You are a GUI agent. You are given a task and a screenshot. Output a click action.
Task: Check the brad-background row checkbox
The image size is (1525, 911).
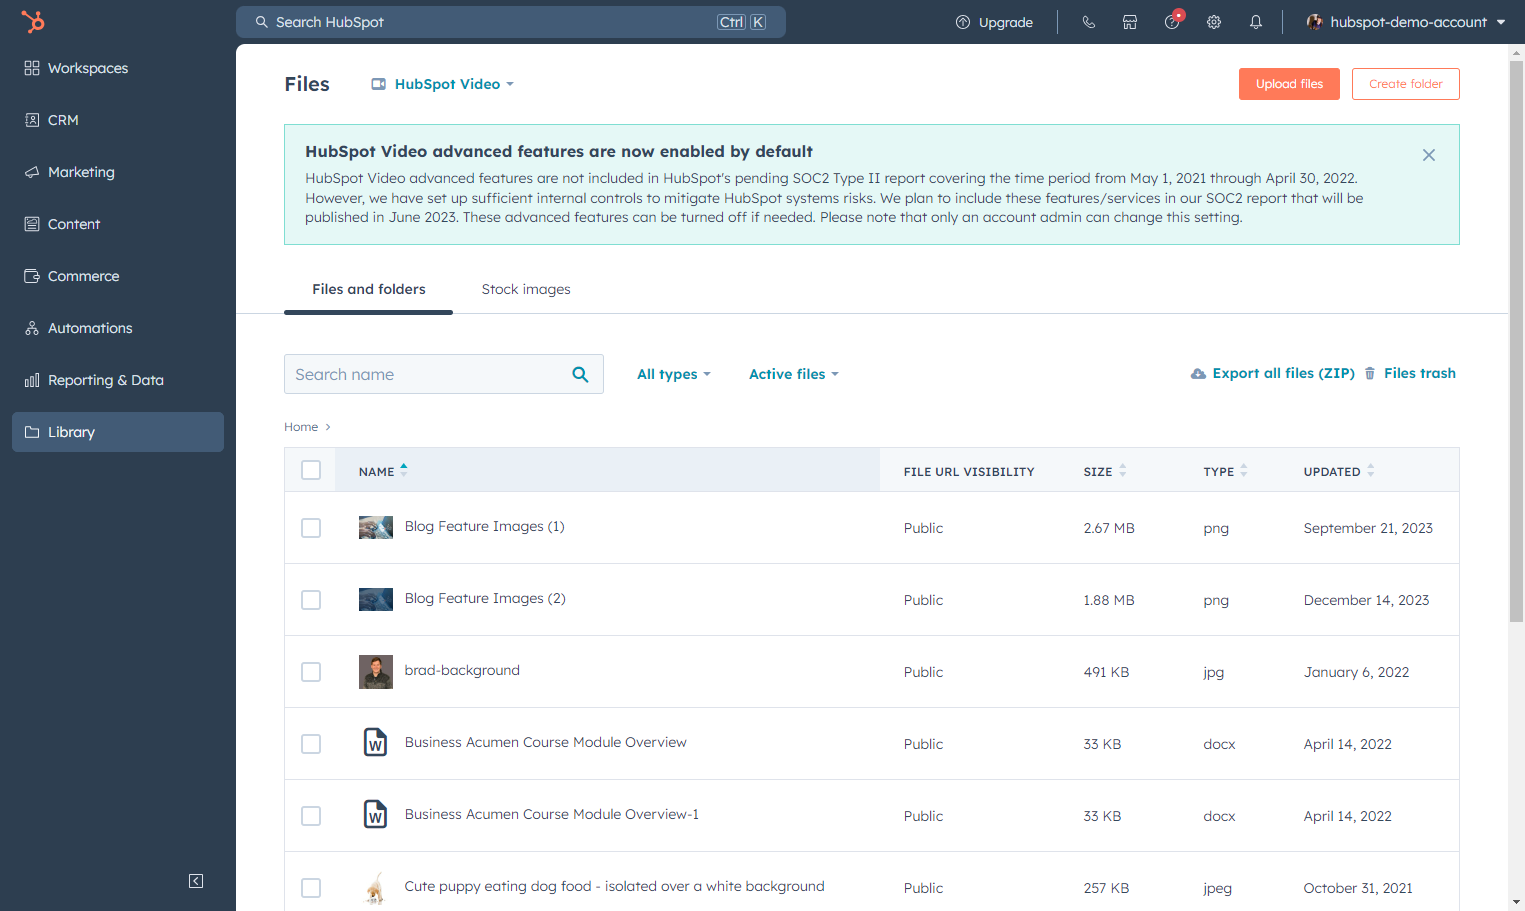click(311, 672)
